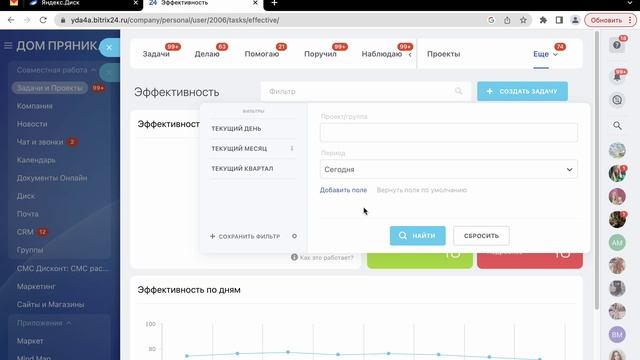Open the Chrome profile icon
The image size is (640, 360).
click(575, 20)
